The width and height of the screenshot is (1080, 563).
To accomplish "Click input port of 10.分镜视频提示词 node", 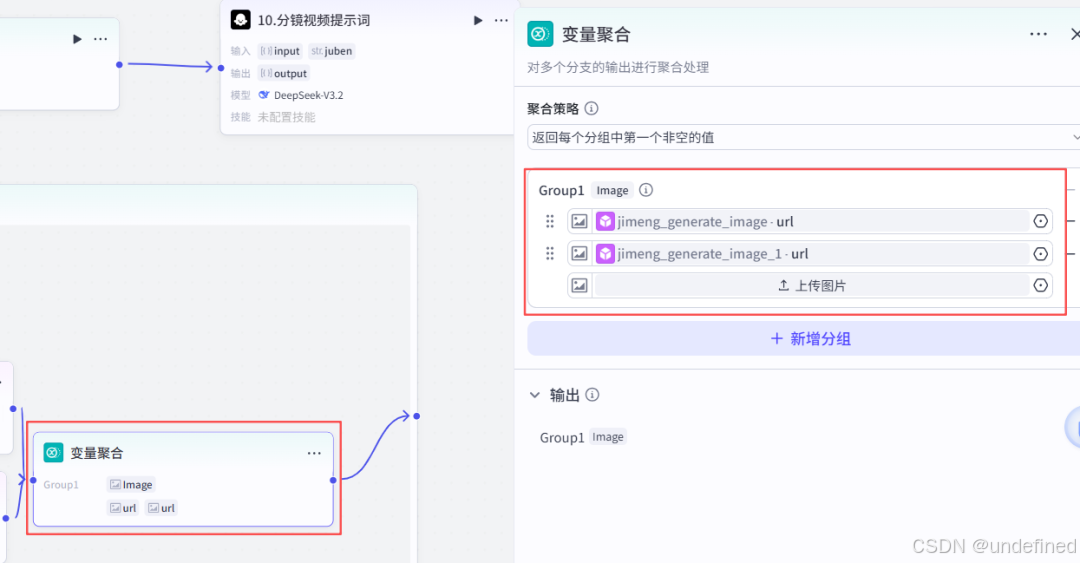I will 220,68.
